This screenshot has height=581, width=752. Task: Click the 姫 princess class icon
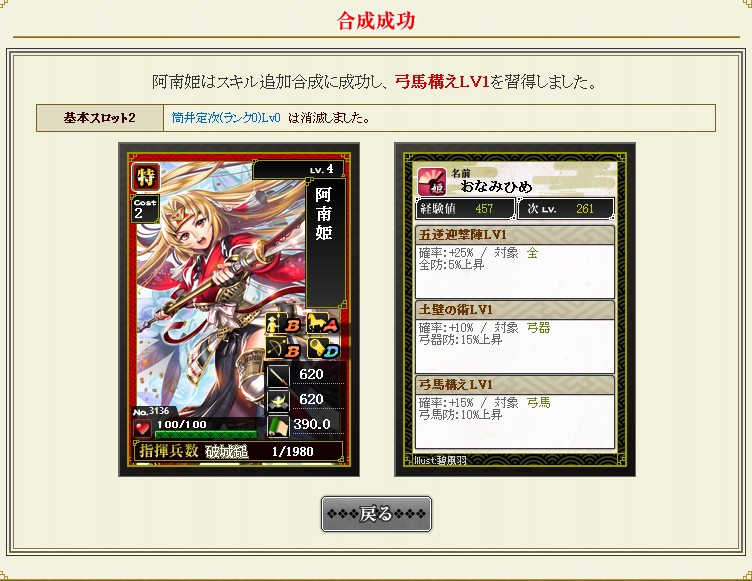(432, 182)
